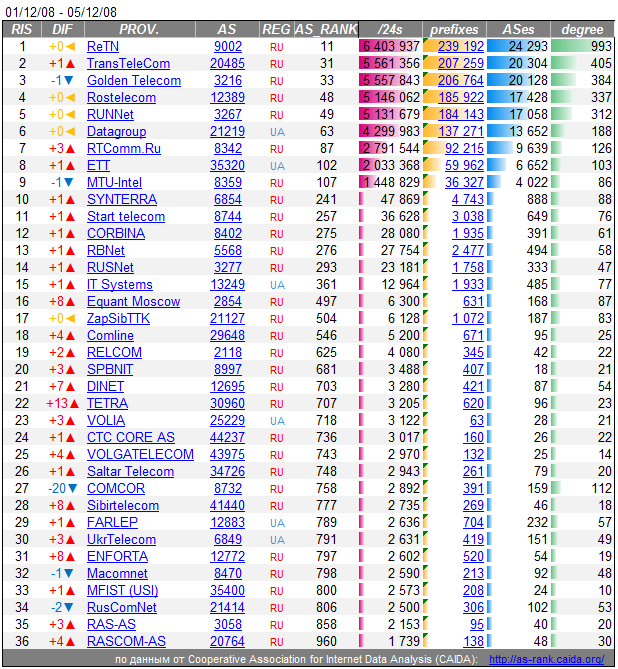
Task: Open the UkrTelecom provider link
Action: tap(122, 539)
